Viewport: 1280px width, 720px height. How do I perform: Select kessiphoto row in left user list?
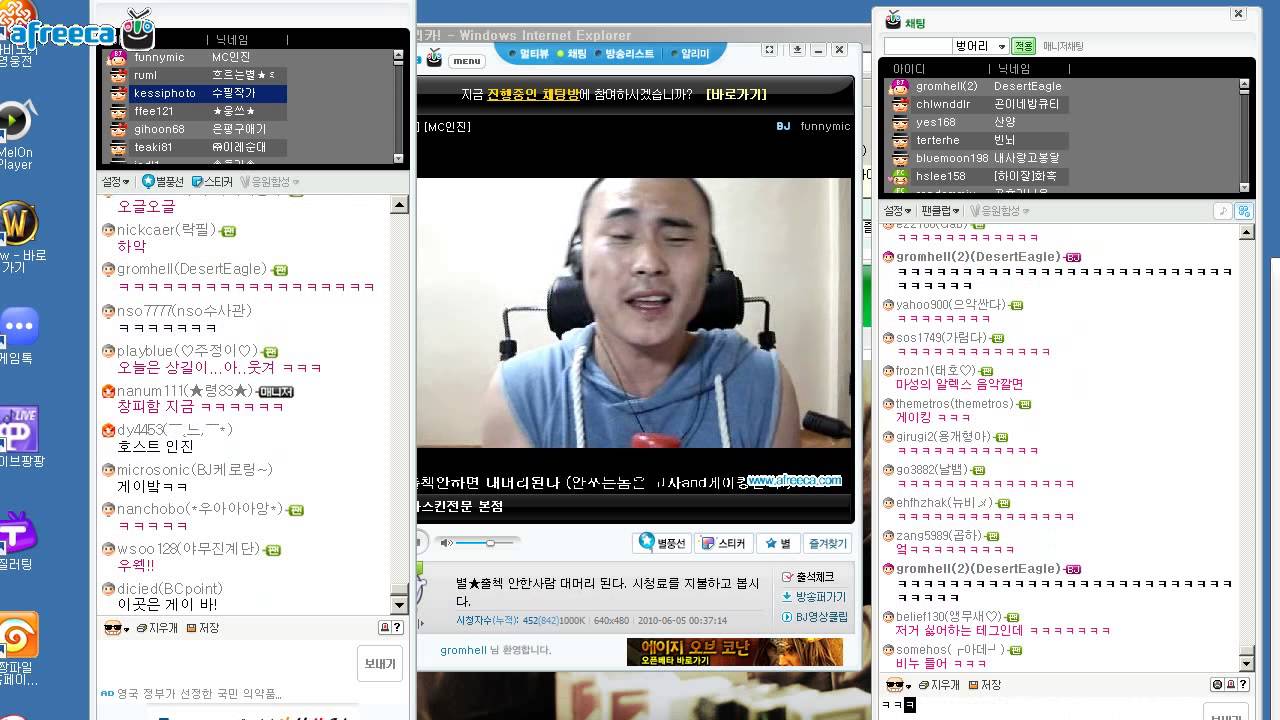[x=196, y=93]
